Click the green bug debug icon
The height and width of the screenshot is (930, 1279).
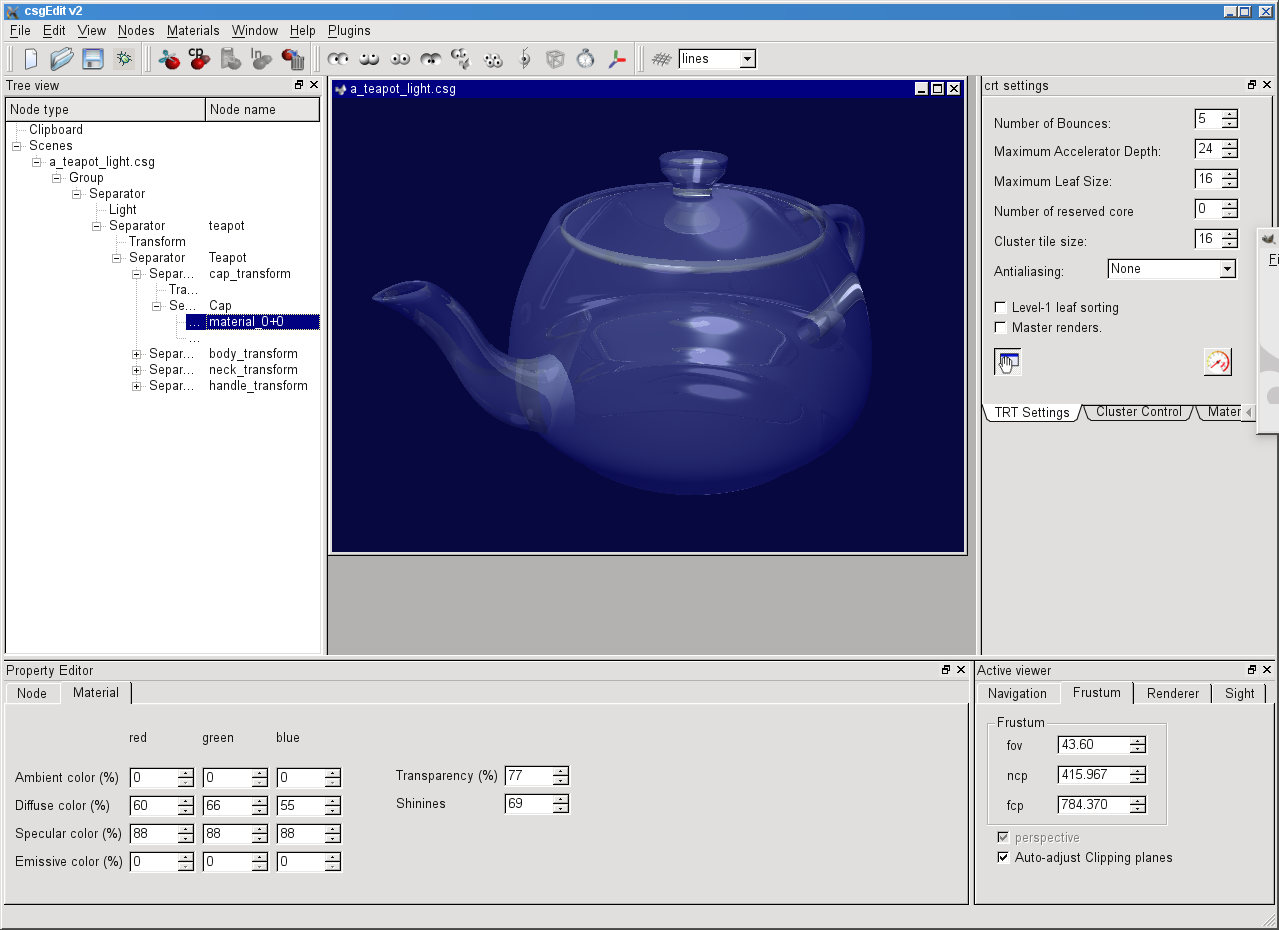pos(124,59)
